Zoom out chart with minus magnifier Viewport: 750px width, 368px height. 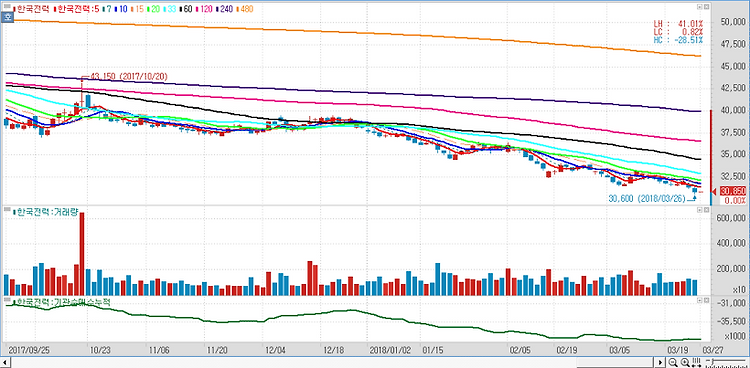tap(673, 362)
